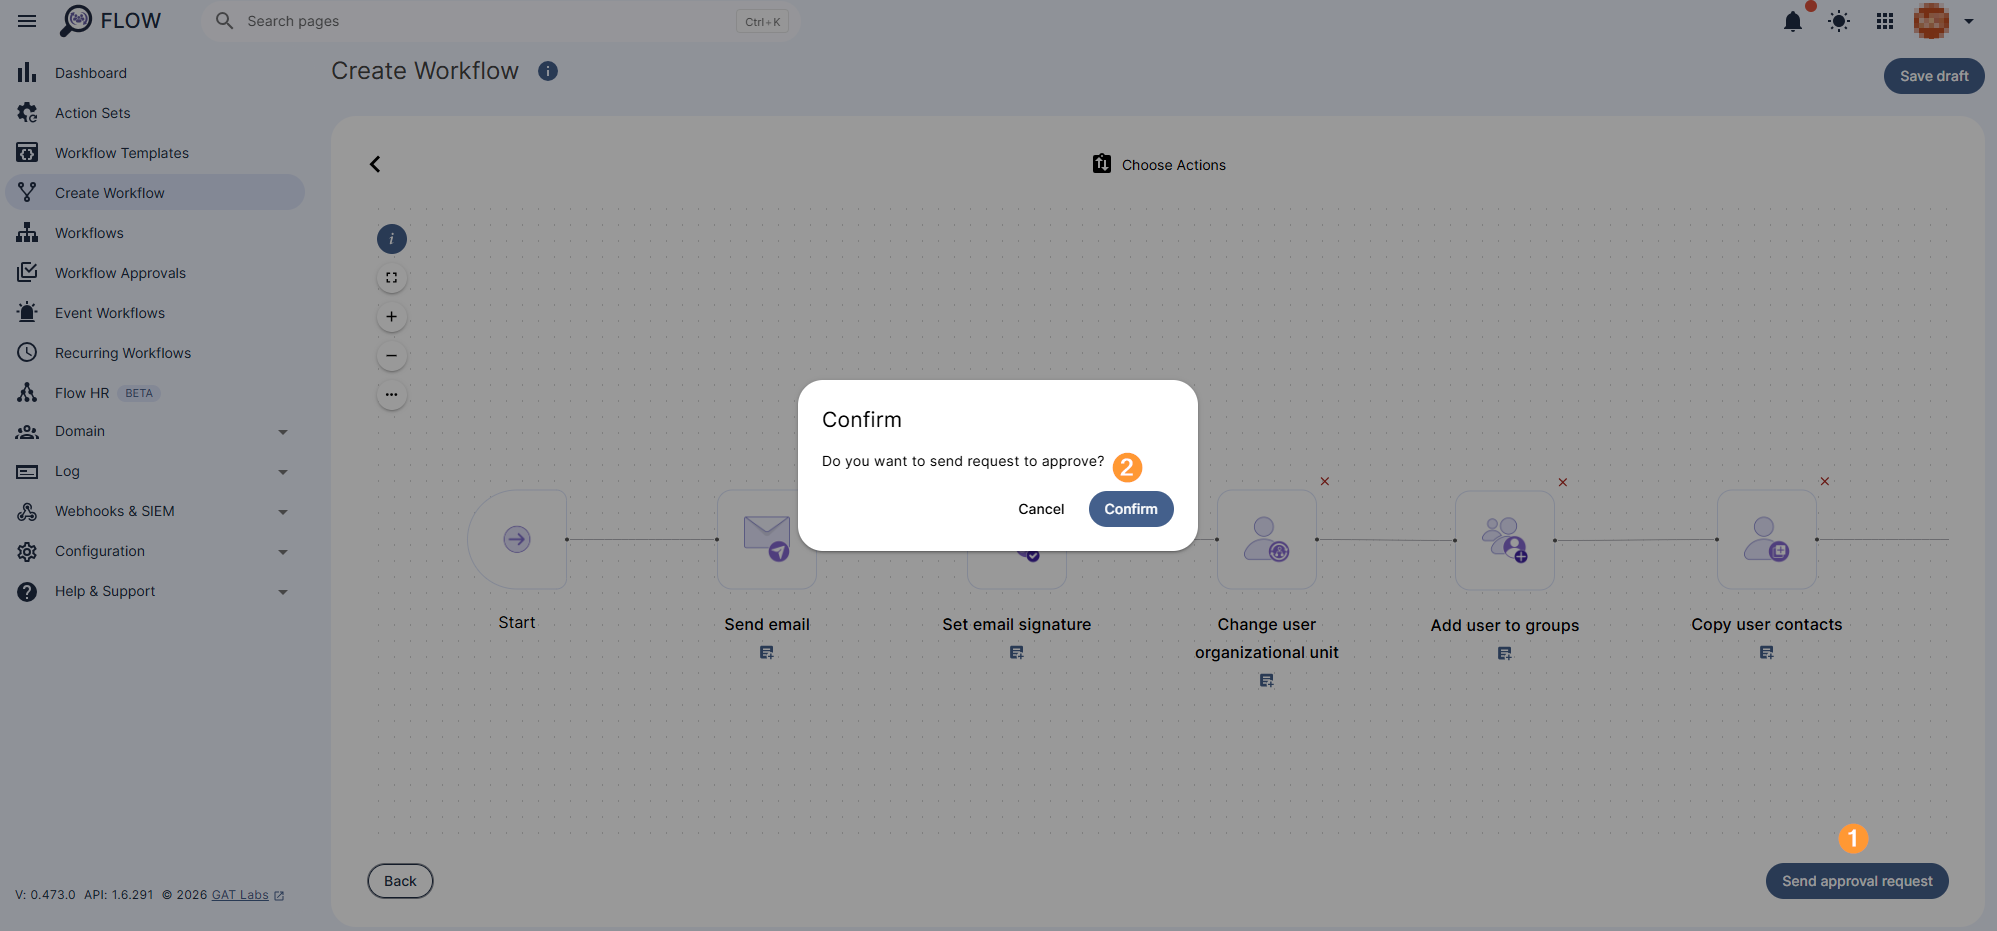Open Recurring Workflows page

point(155,353)
